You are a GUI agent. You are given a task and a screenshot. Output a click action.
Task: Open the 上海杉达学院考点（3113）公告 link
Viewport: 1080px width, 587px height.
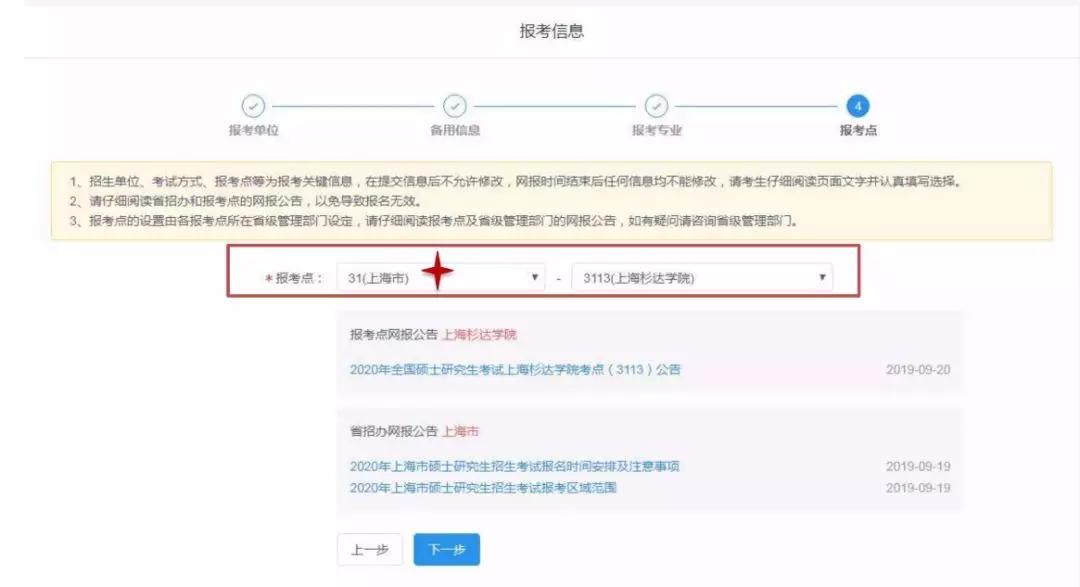[x=515, y=370]
